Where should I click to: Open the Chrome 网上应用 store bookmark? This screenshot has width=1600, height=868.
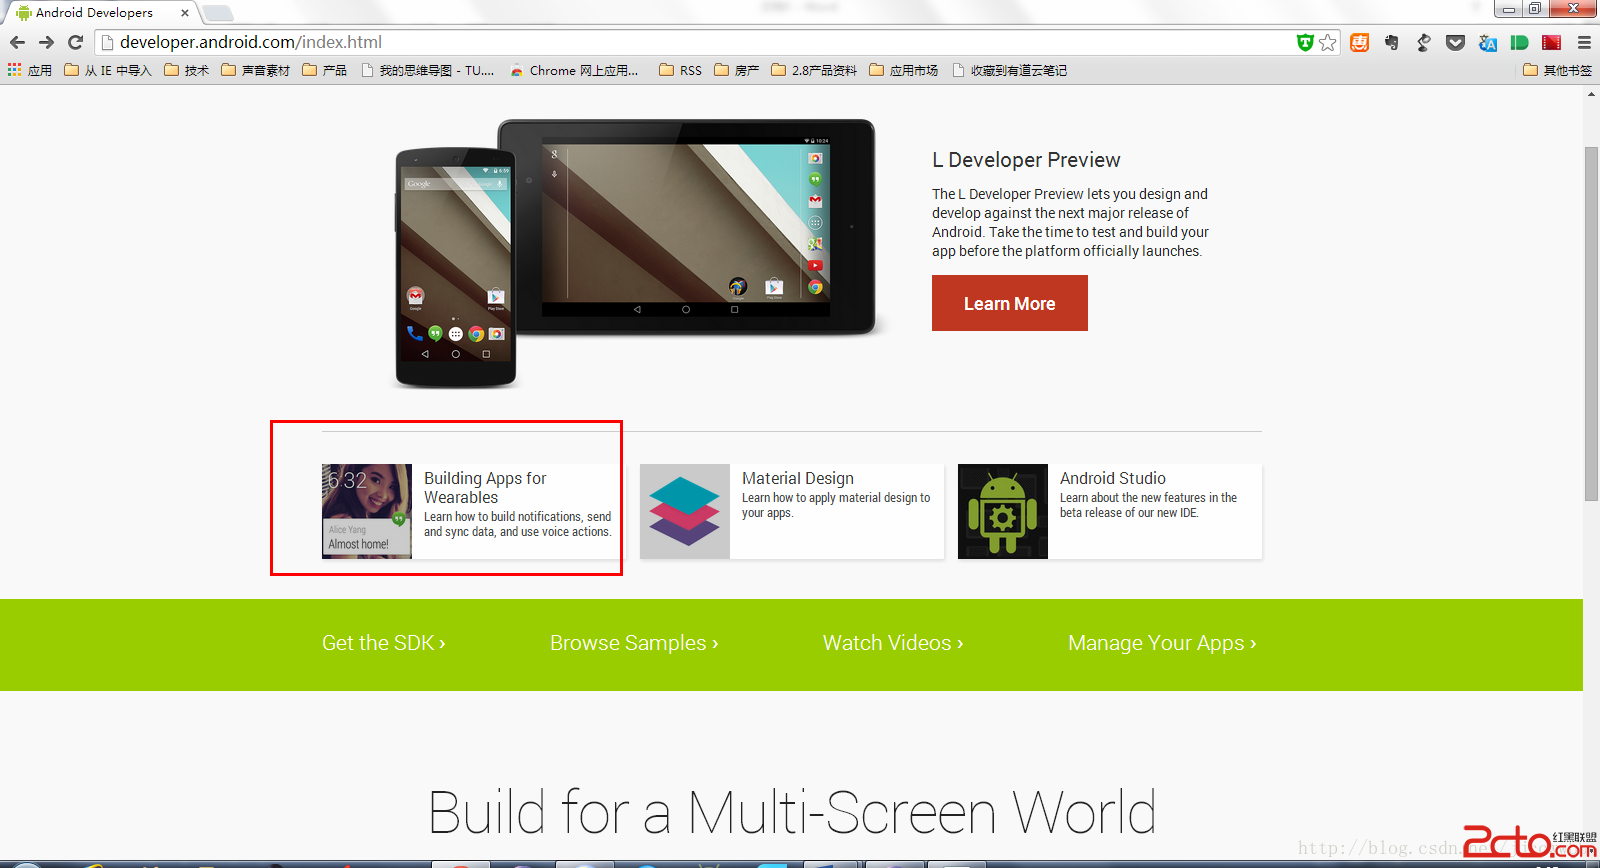(x=574, y=70)
